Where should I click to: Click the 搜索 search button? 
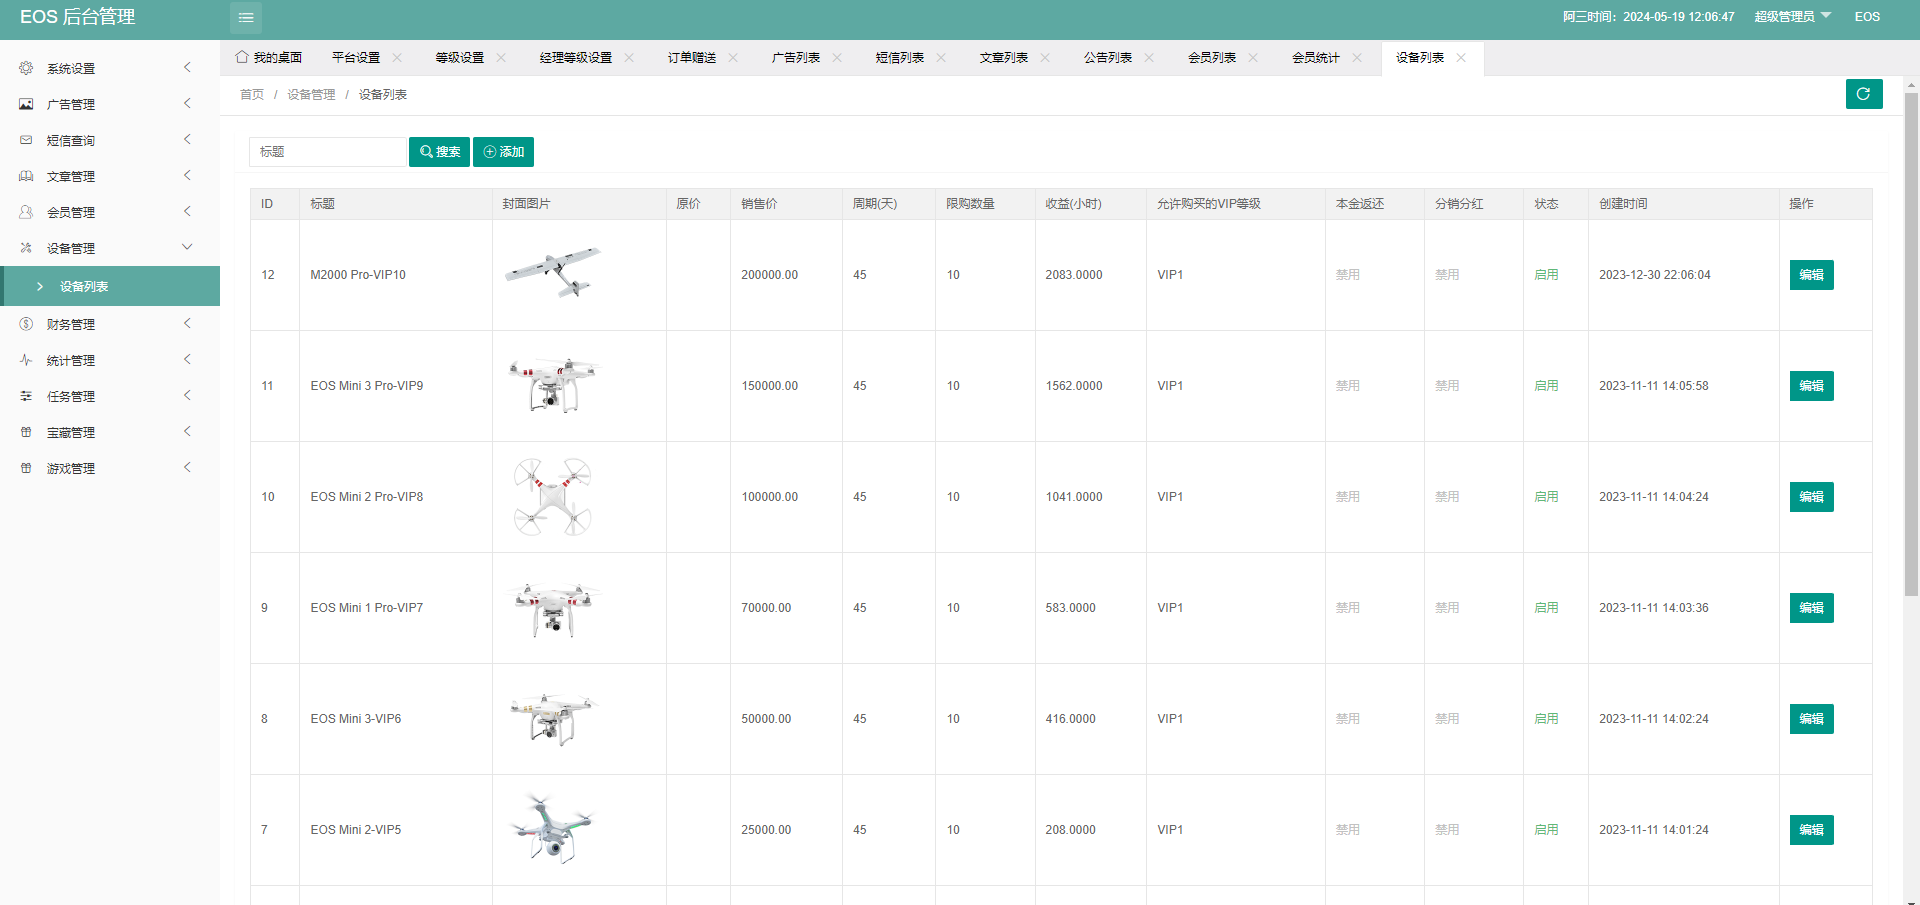click(x=439, y=152)
